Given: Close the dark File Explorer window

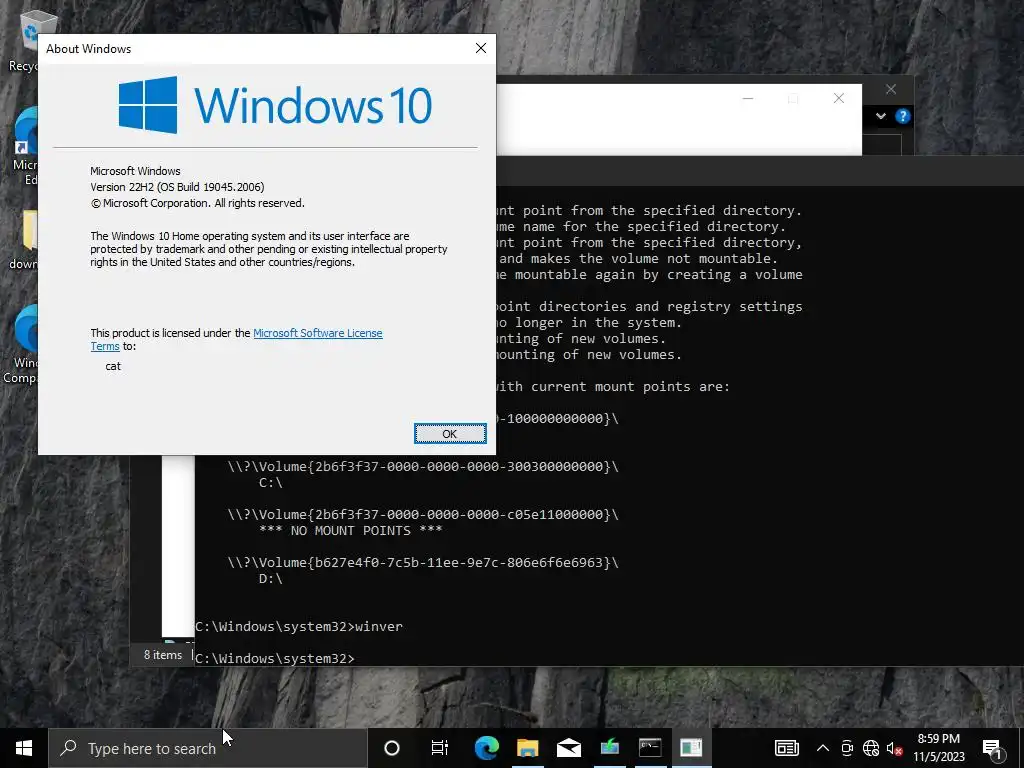Looking at the screenshot, I should [x=891, y=89].
